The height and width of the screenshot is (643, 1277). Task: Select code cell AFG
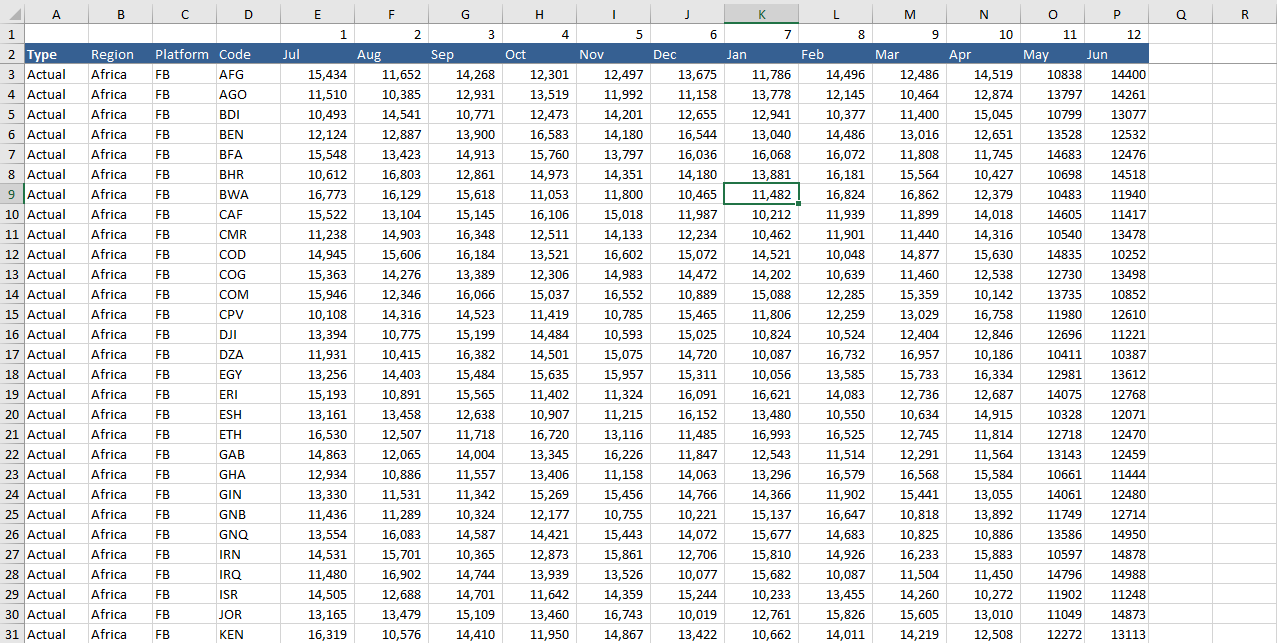click(x=248, y=74)
